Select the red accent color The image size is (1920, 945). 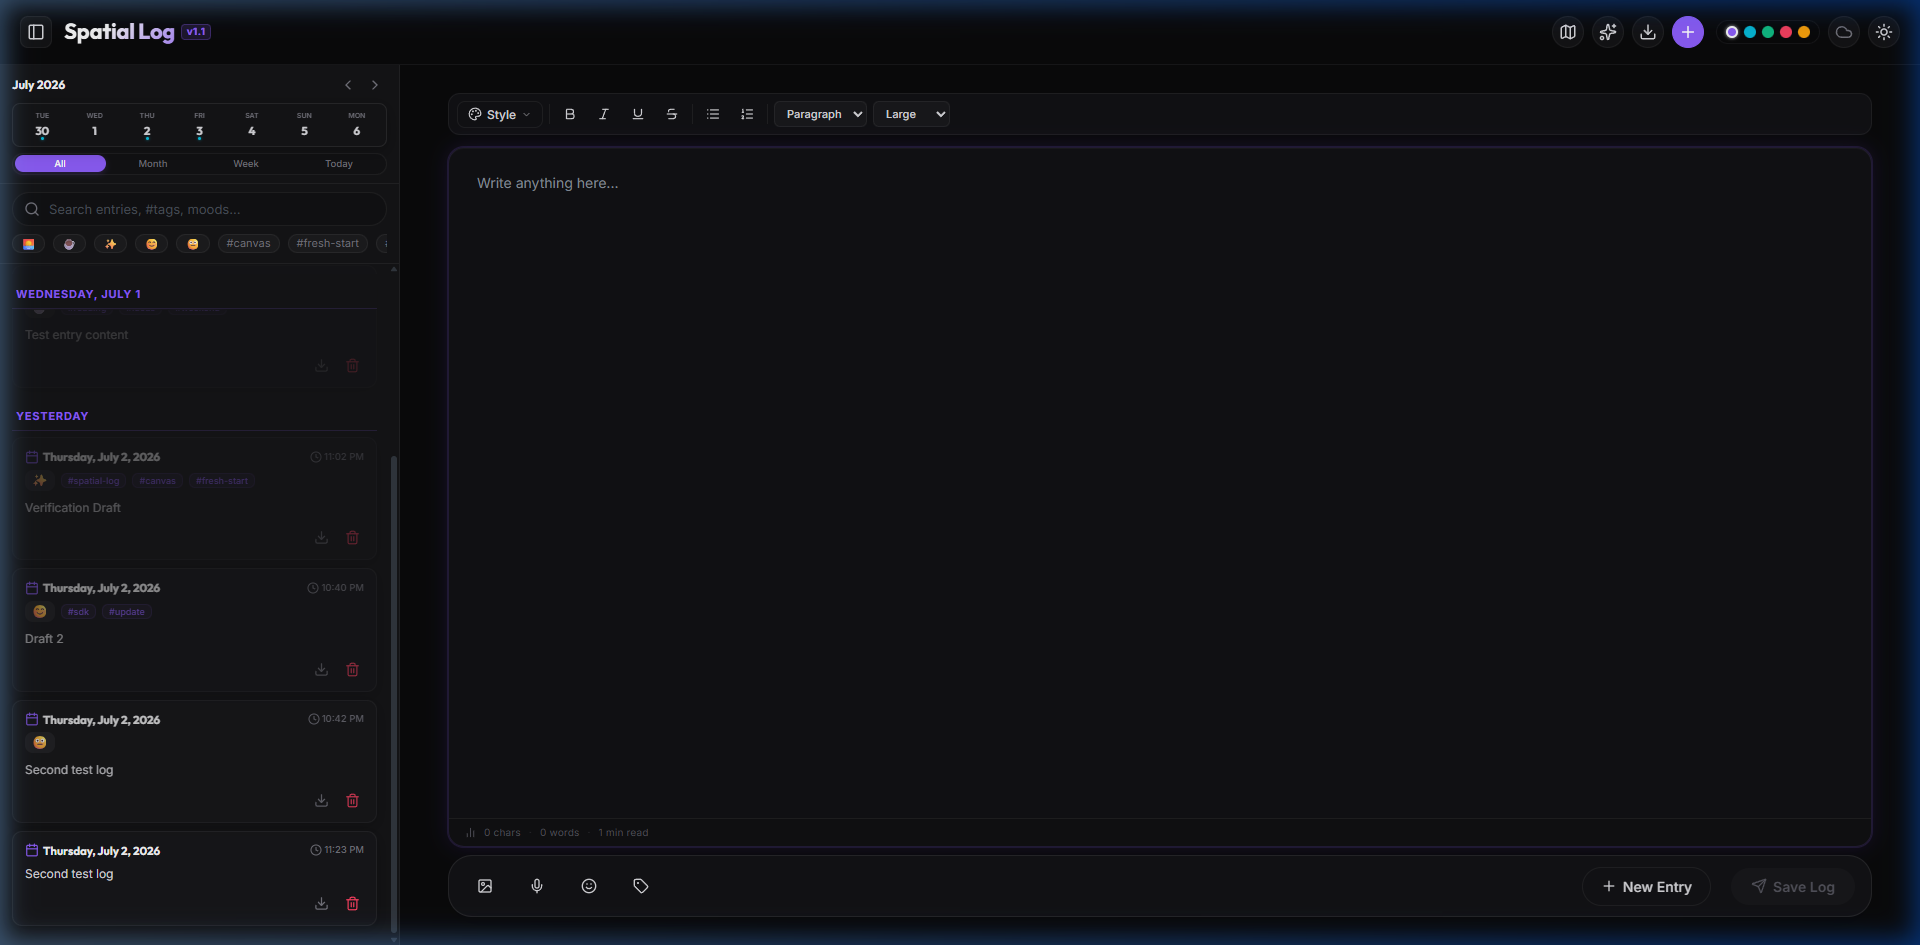(1786, 32)
